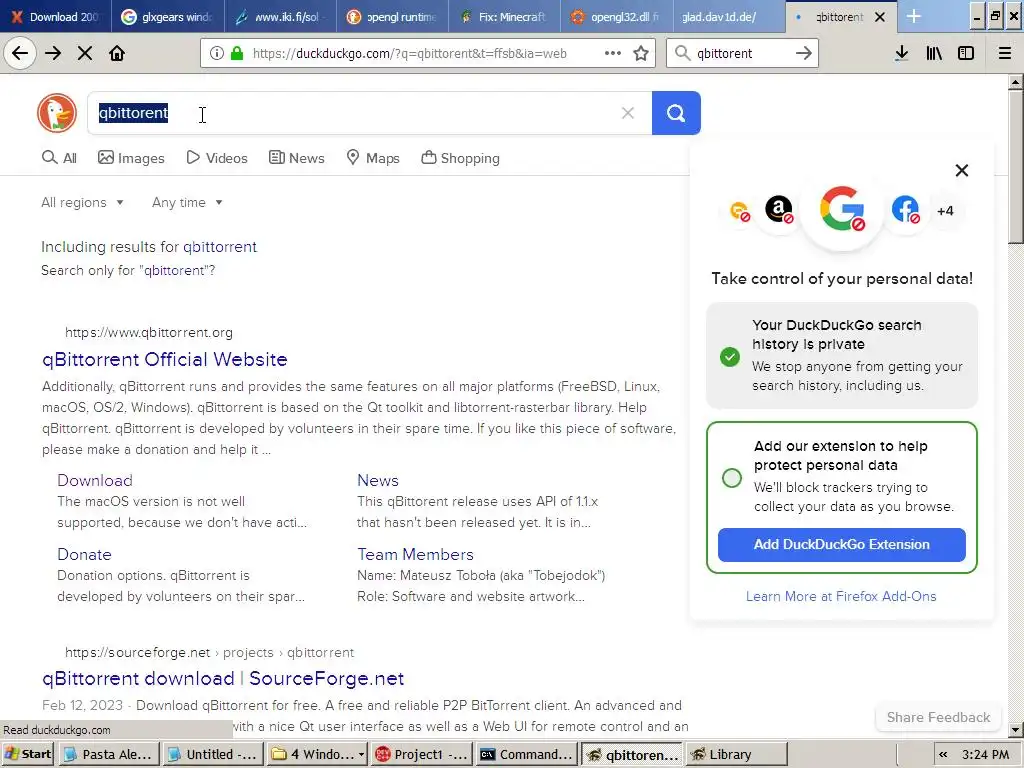
Task: Open Learn More at Firefox Add-Ons
Action: 840,596
